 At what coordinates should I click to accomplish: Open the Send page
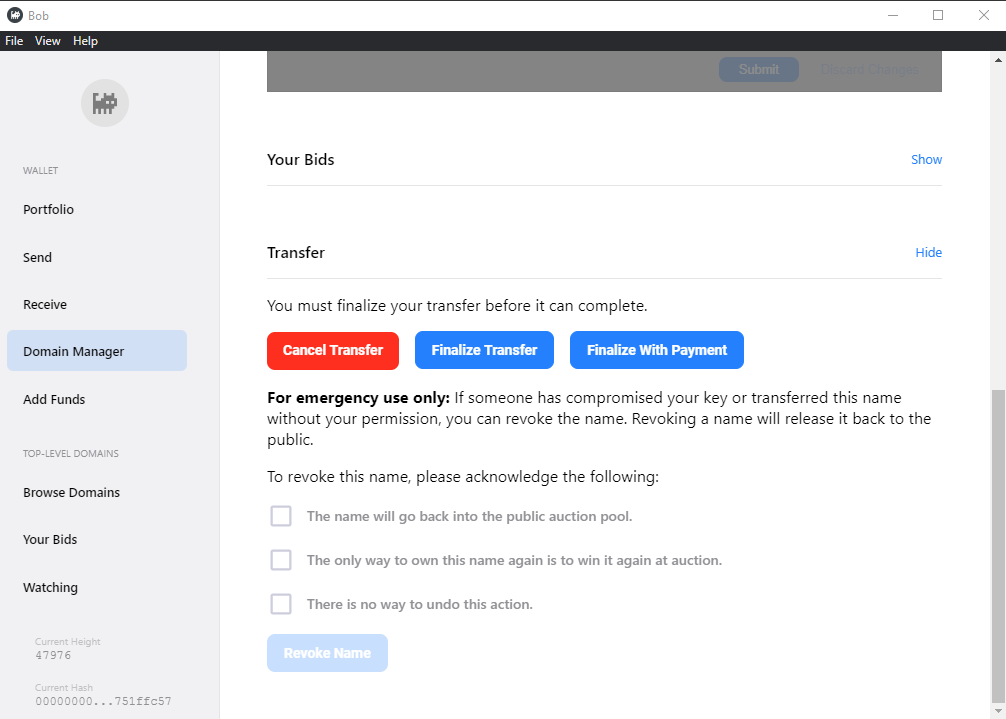(38, 257)
